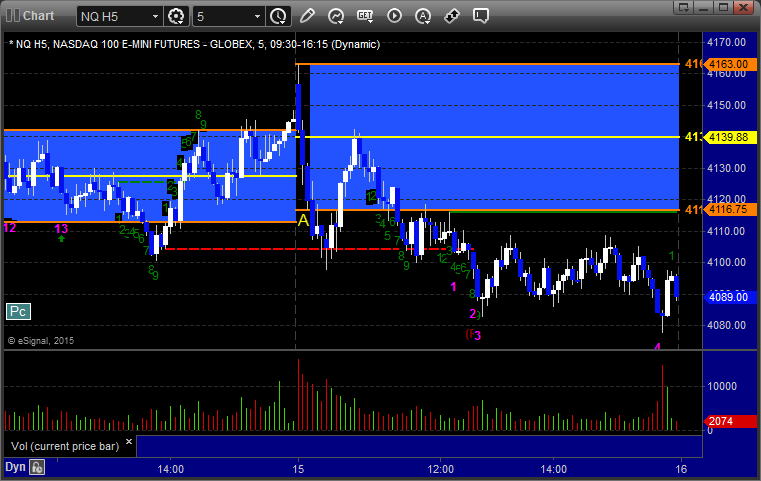Screen dimensions: 761x481
Task: Click the 15 date label on time axis
Action: (298, 469)
